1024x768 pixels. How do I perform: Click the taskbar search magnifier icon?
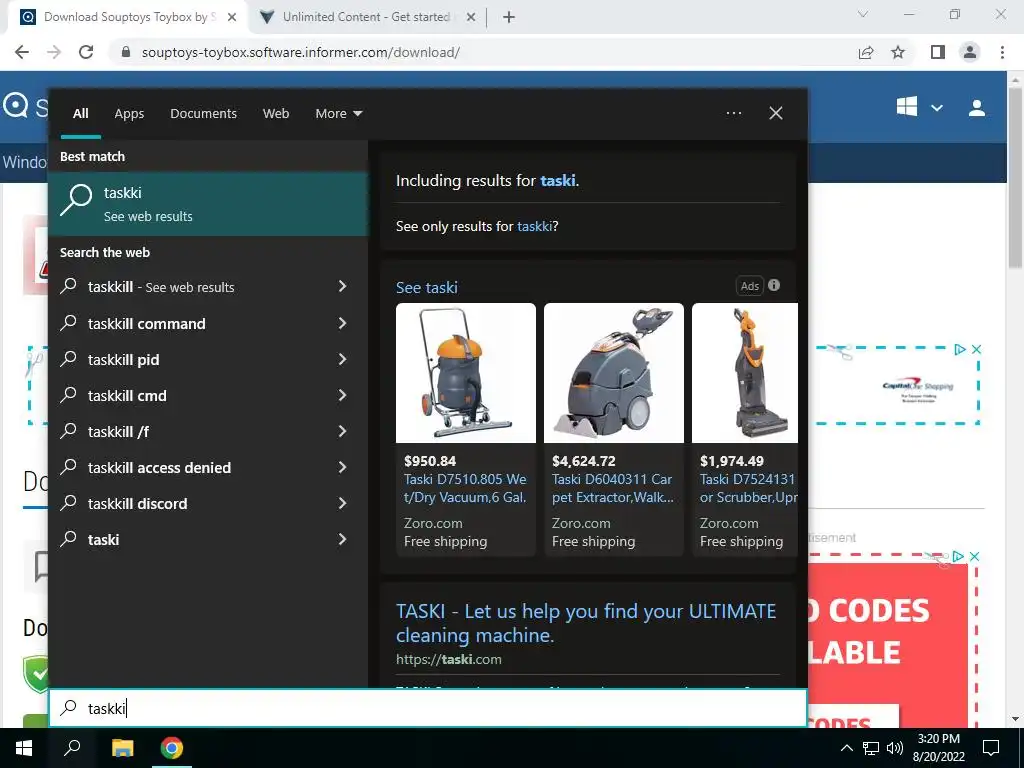click(x=72, y=748)
